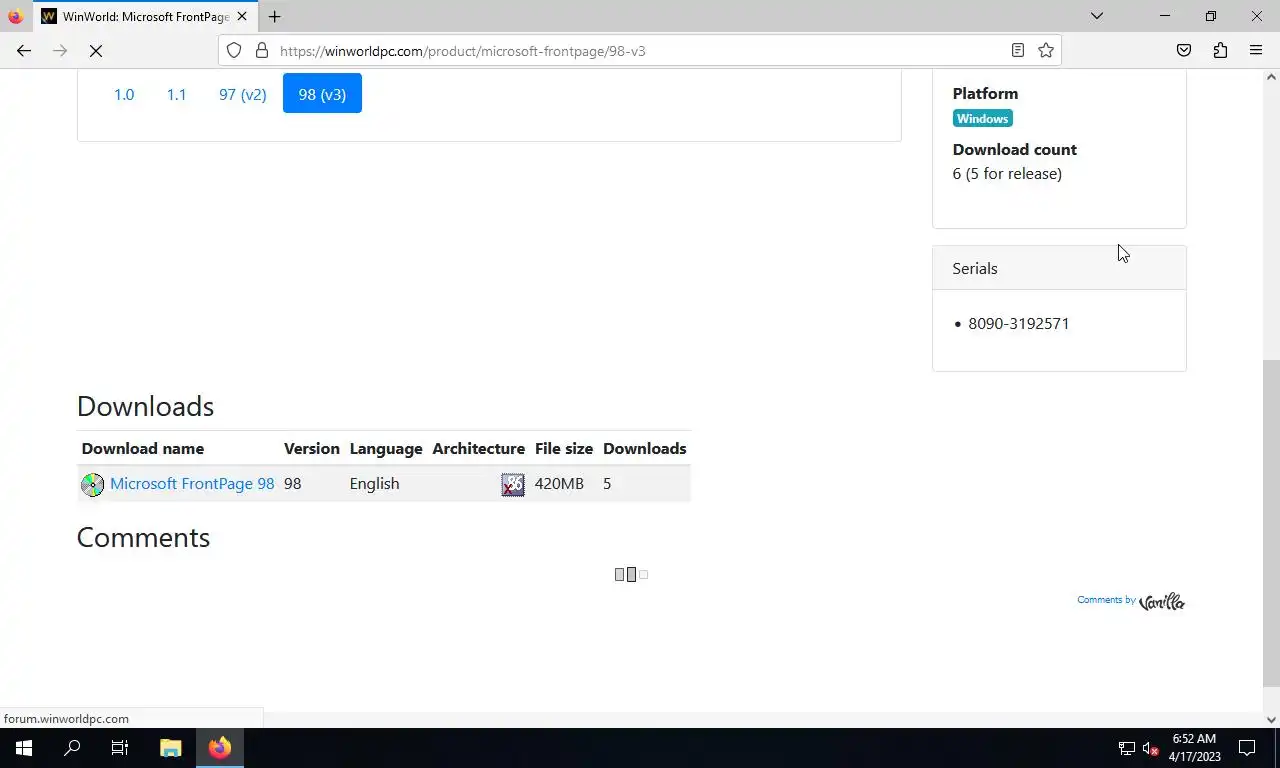Click Comments by Vanilla link
The width and height of the screenshot is (1280, 768).
point(1131,601)
